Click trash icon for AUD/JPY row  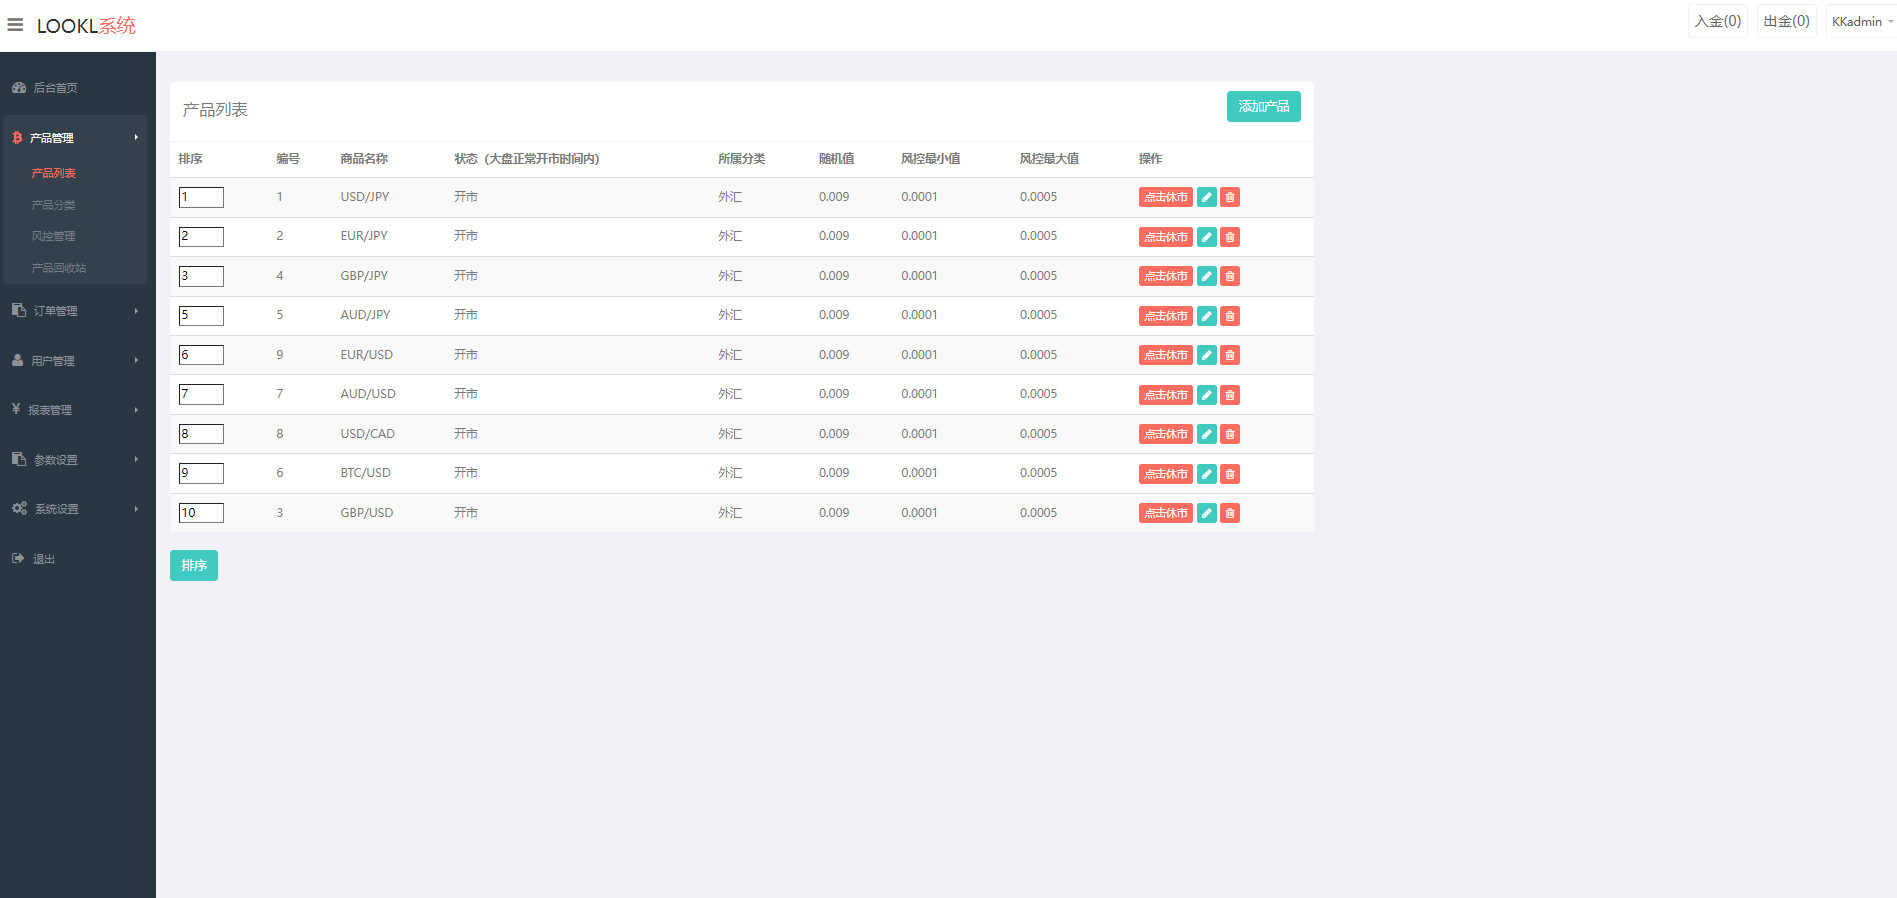click(x=1230, y=316)
